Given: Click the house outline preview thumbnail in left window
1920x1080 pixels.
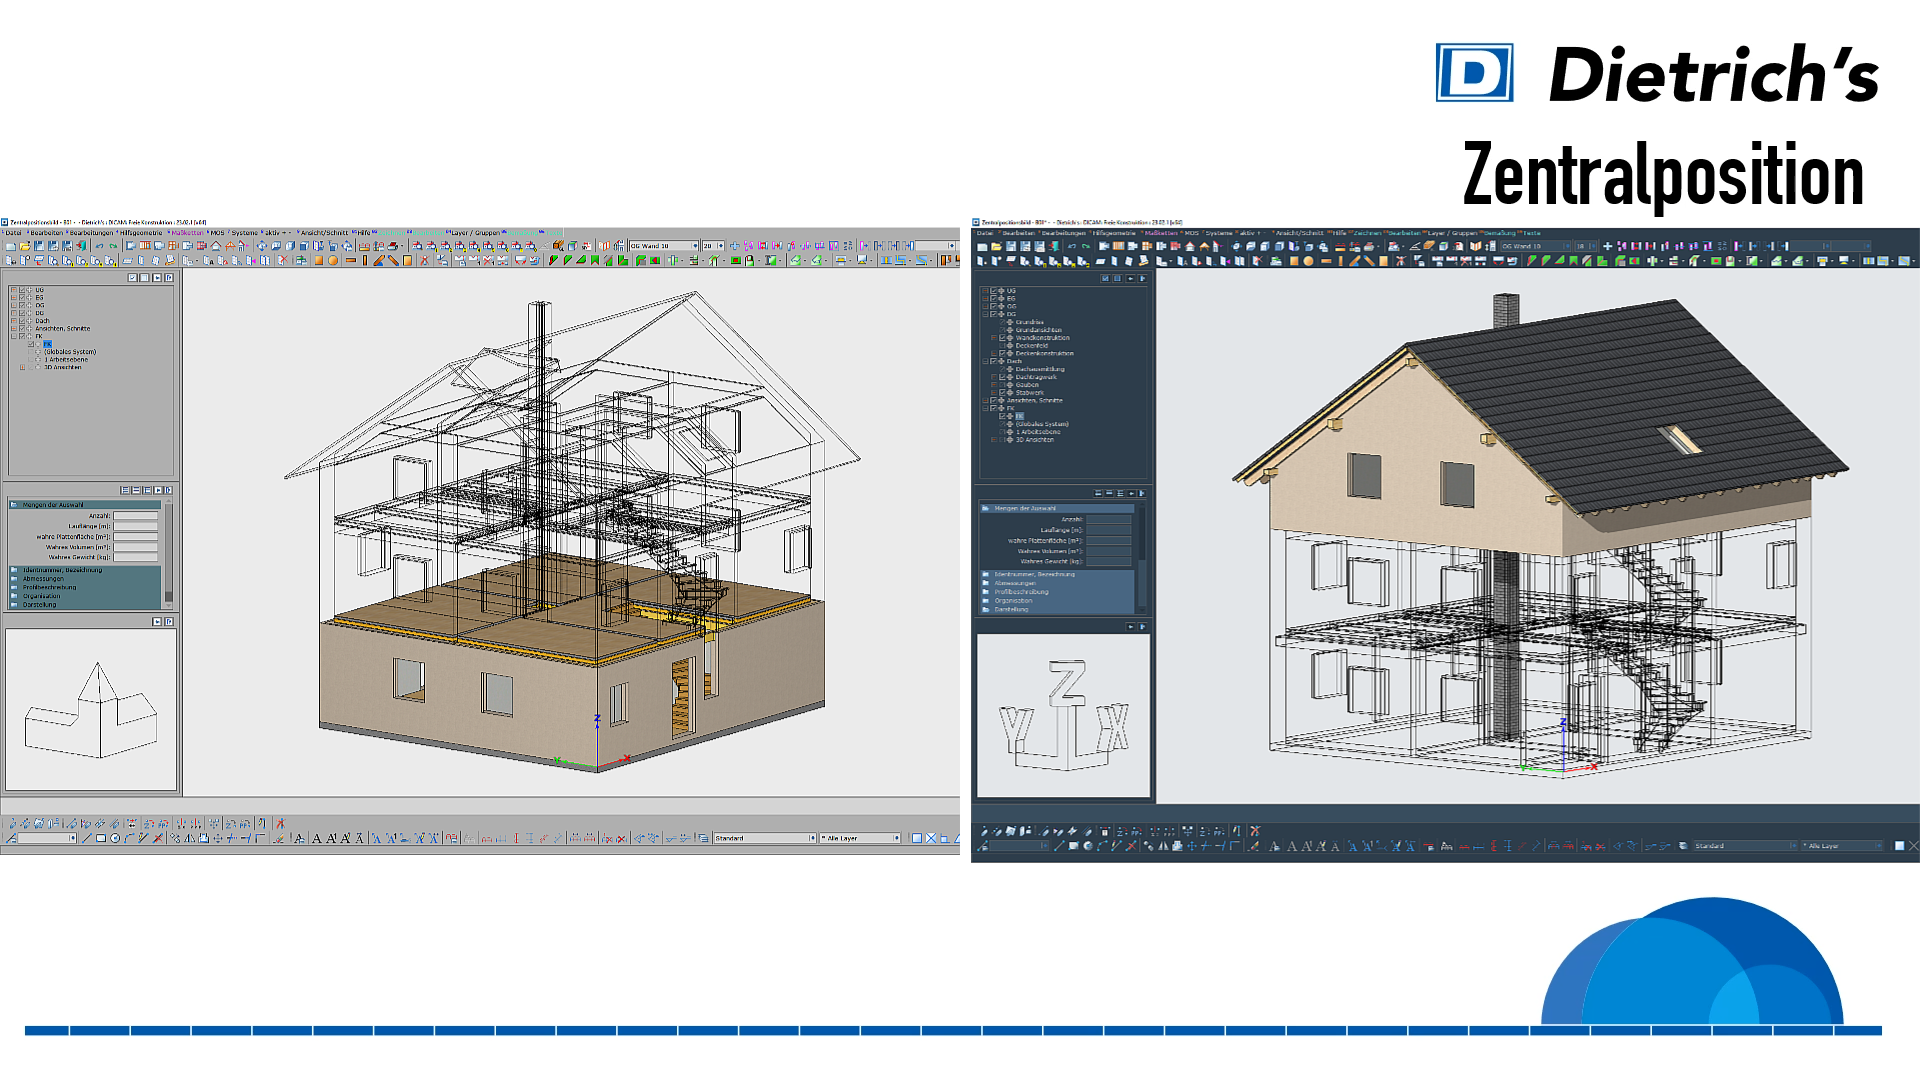Looking at the screenshot, I should [91, 709].
